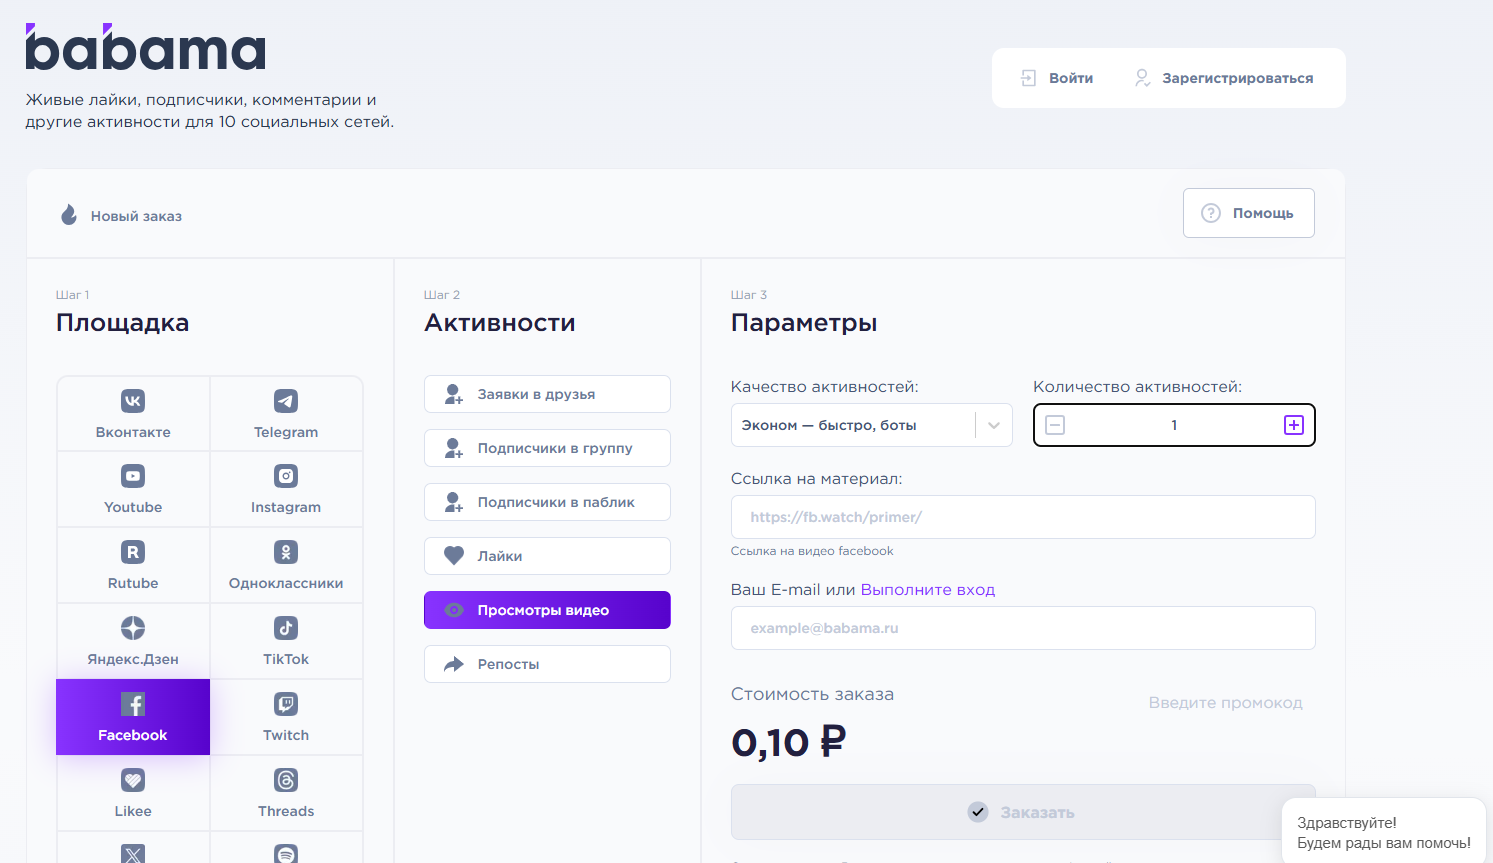Select the Twitch platform icon
The width and height of the screenshot is (1493, 863).
(x=286, y=704)
